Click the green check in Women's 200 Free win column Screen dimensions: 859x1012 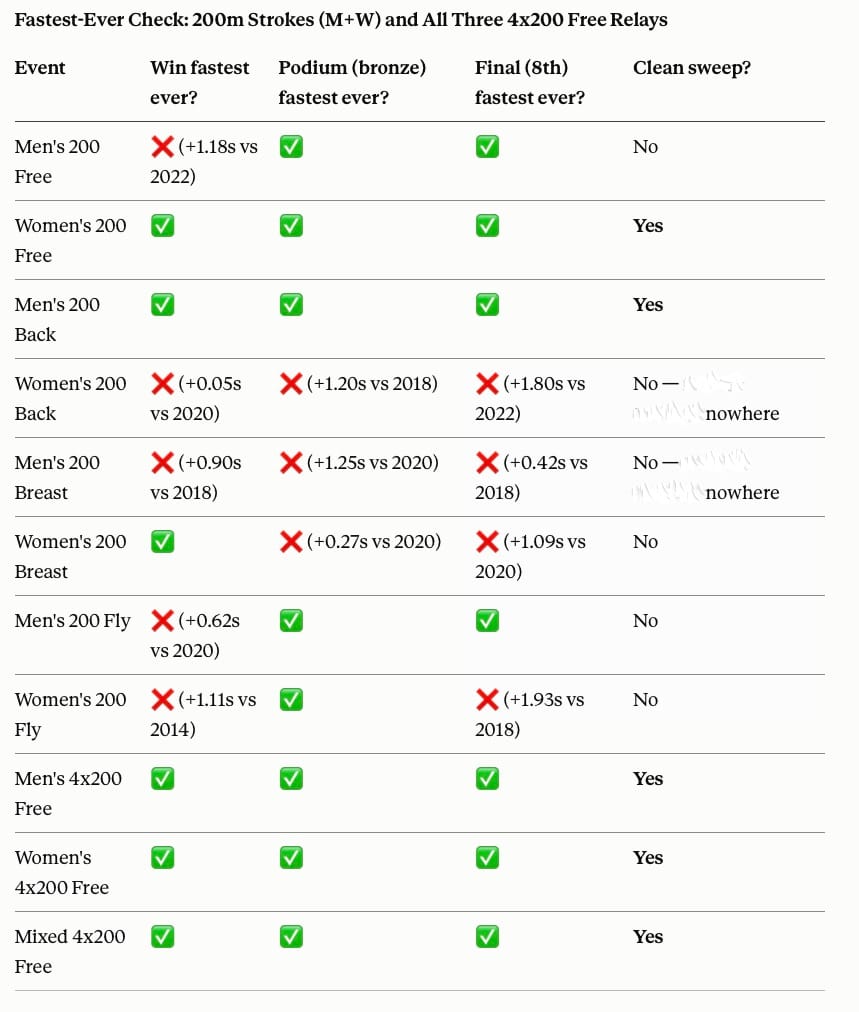162,225
